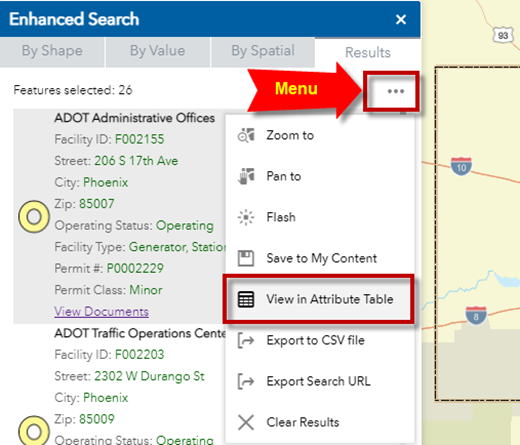This screenshot has width=520, height=445.
Task: Click the Pan to hand icon
Action: tap(246, 176)
